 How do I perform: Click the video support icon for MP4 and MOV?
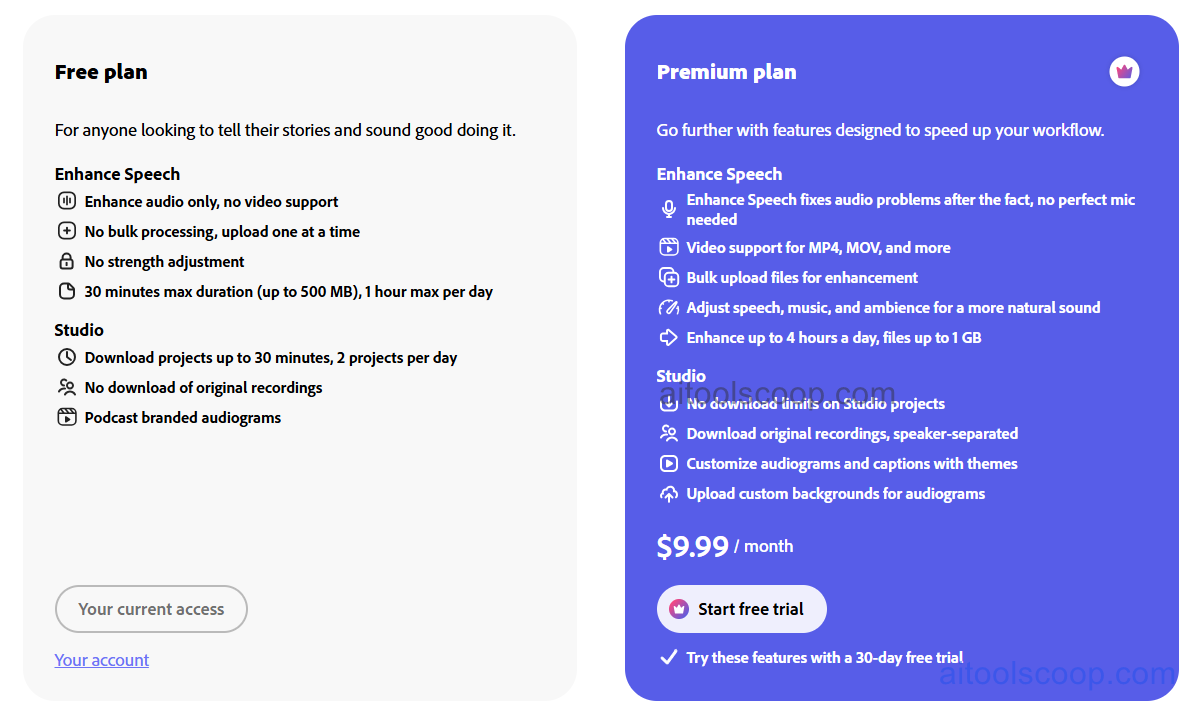point(668,247)
